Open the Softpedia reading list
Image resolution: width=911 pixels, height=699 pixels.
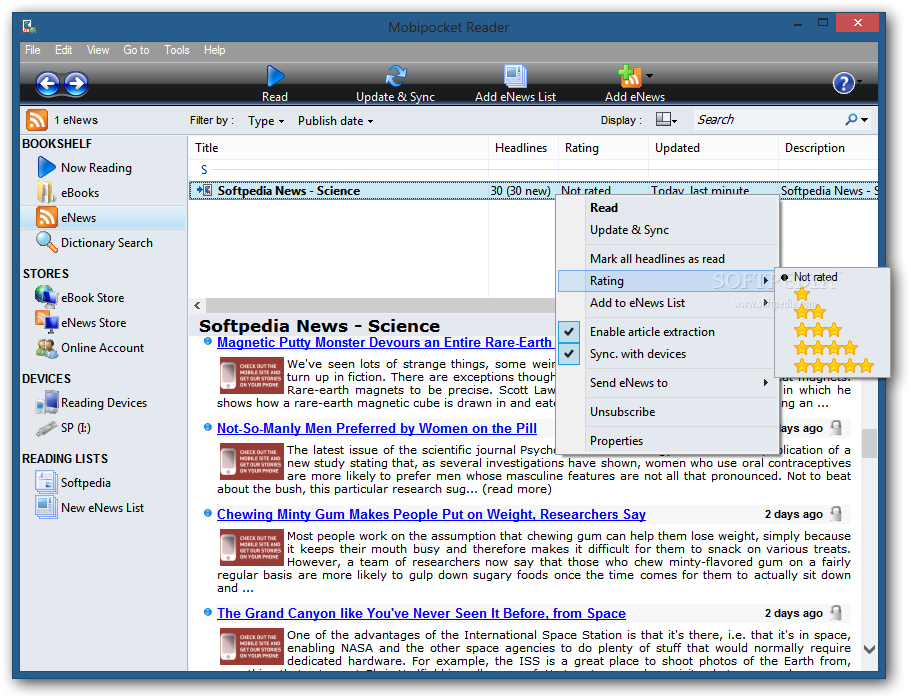tap(73, 482)
